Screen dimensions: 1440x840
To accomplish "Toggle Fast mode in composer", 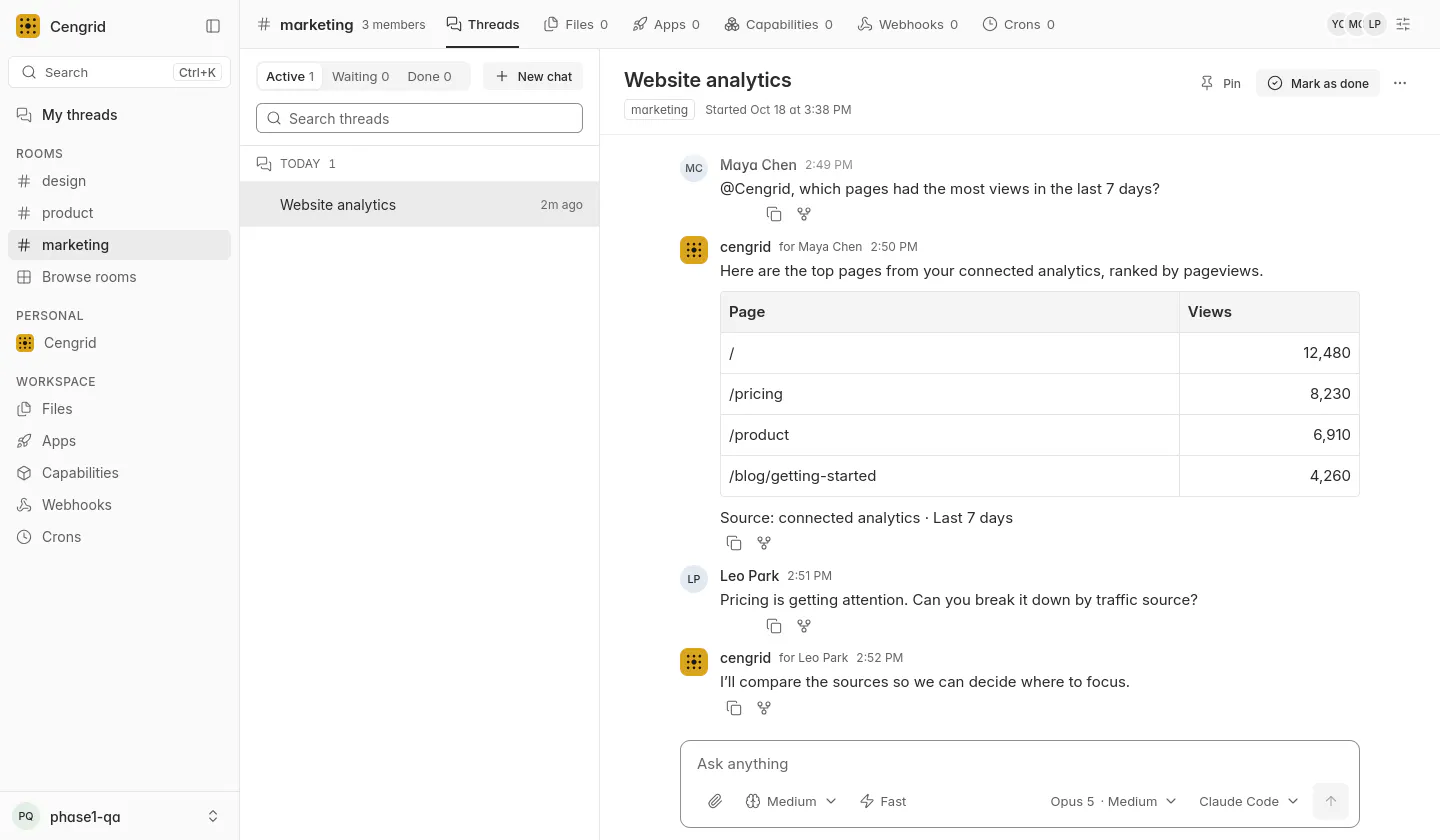I will pyautogui.click(x=883, y=801).
